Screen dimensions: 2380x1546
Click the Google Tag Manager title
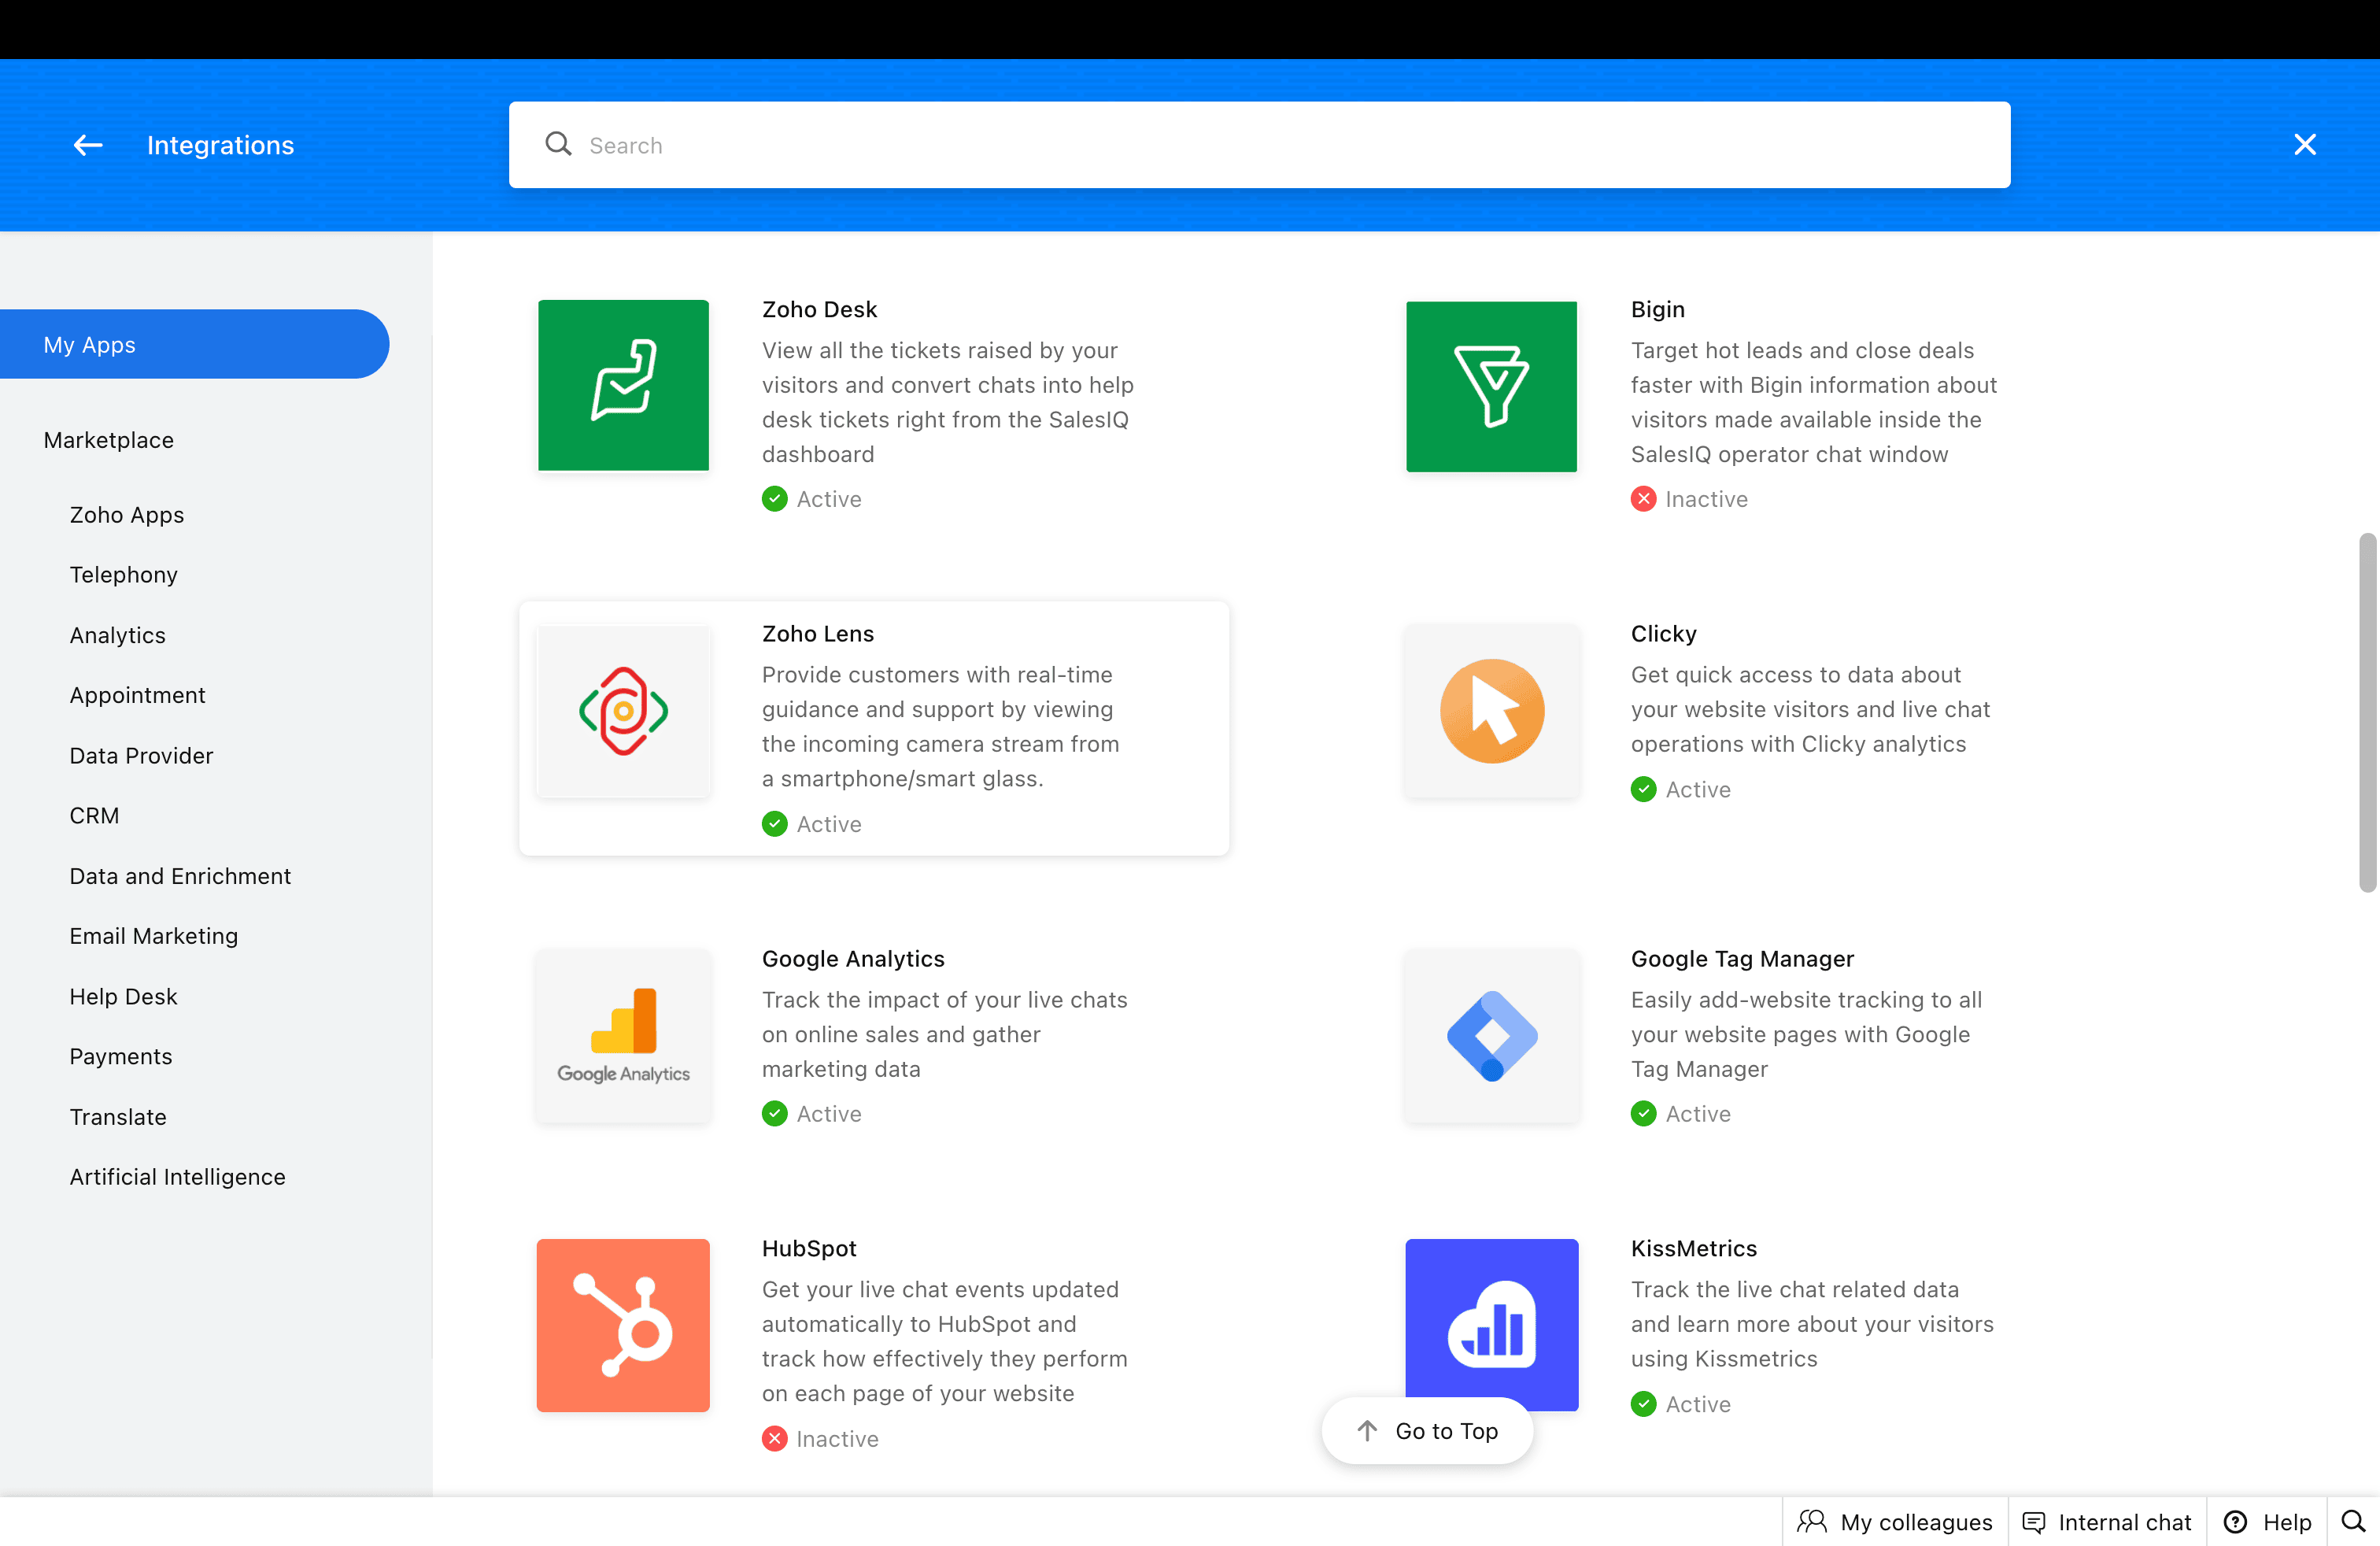[1742, 959]
